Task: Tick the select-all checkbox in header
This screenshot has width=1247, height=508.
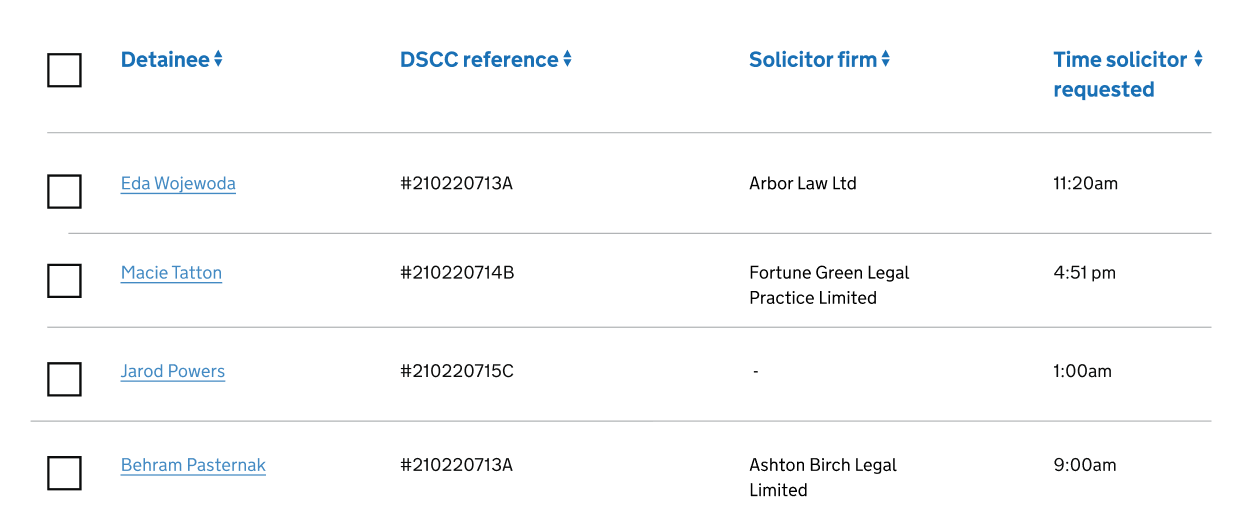Action: [x=64, y=70]
